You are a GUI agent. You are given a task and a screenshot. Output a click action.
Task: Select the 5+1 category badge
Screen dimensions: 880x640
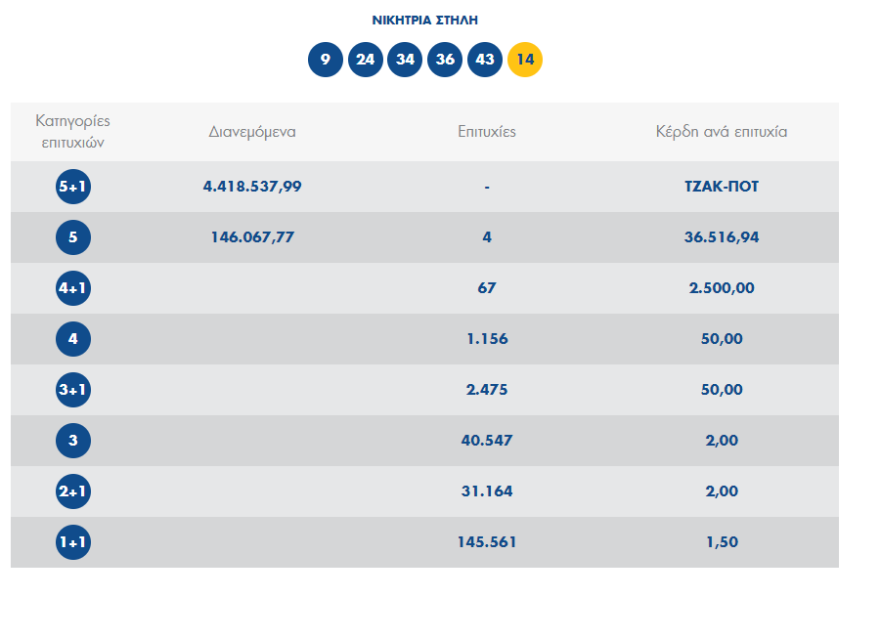(x=73, y=187)
